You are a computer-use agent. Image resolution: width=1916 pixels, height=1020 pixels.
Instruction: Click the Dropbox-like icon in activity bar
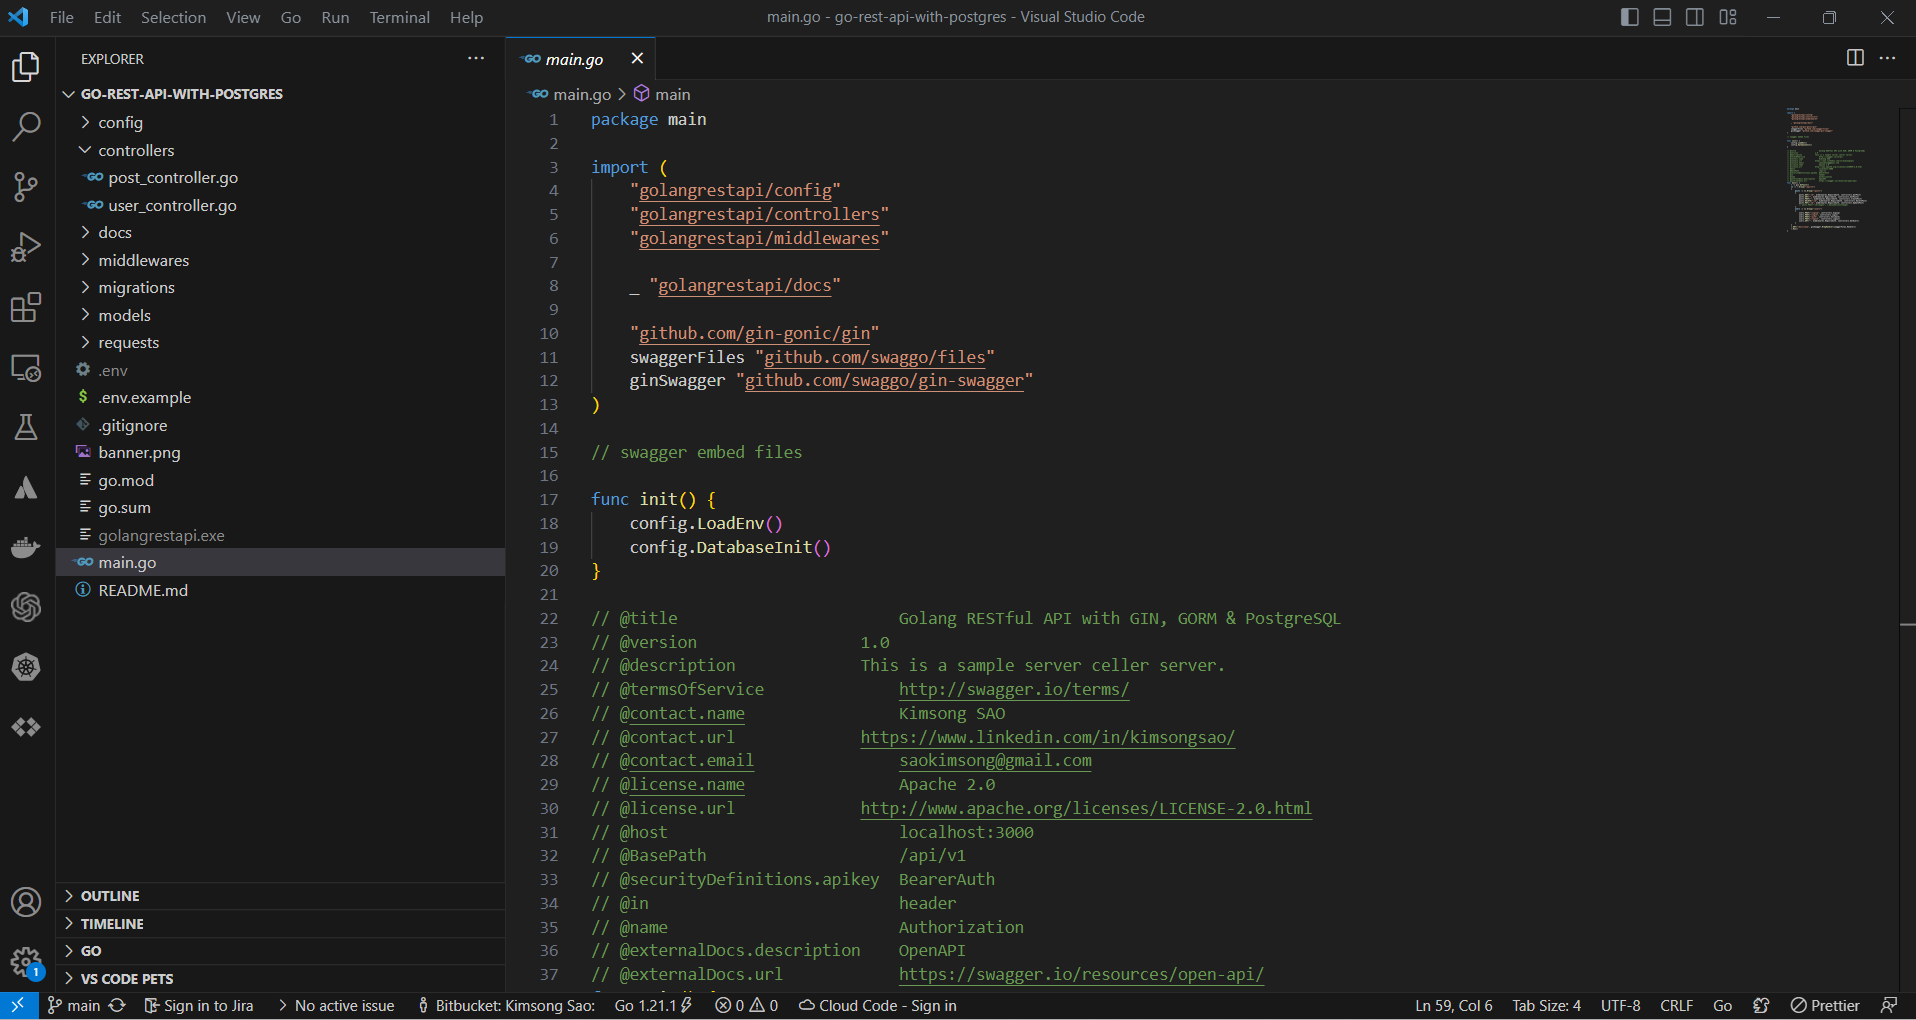coord(26,727)
